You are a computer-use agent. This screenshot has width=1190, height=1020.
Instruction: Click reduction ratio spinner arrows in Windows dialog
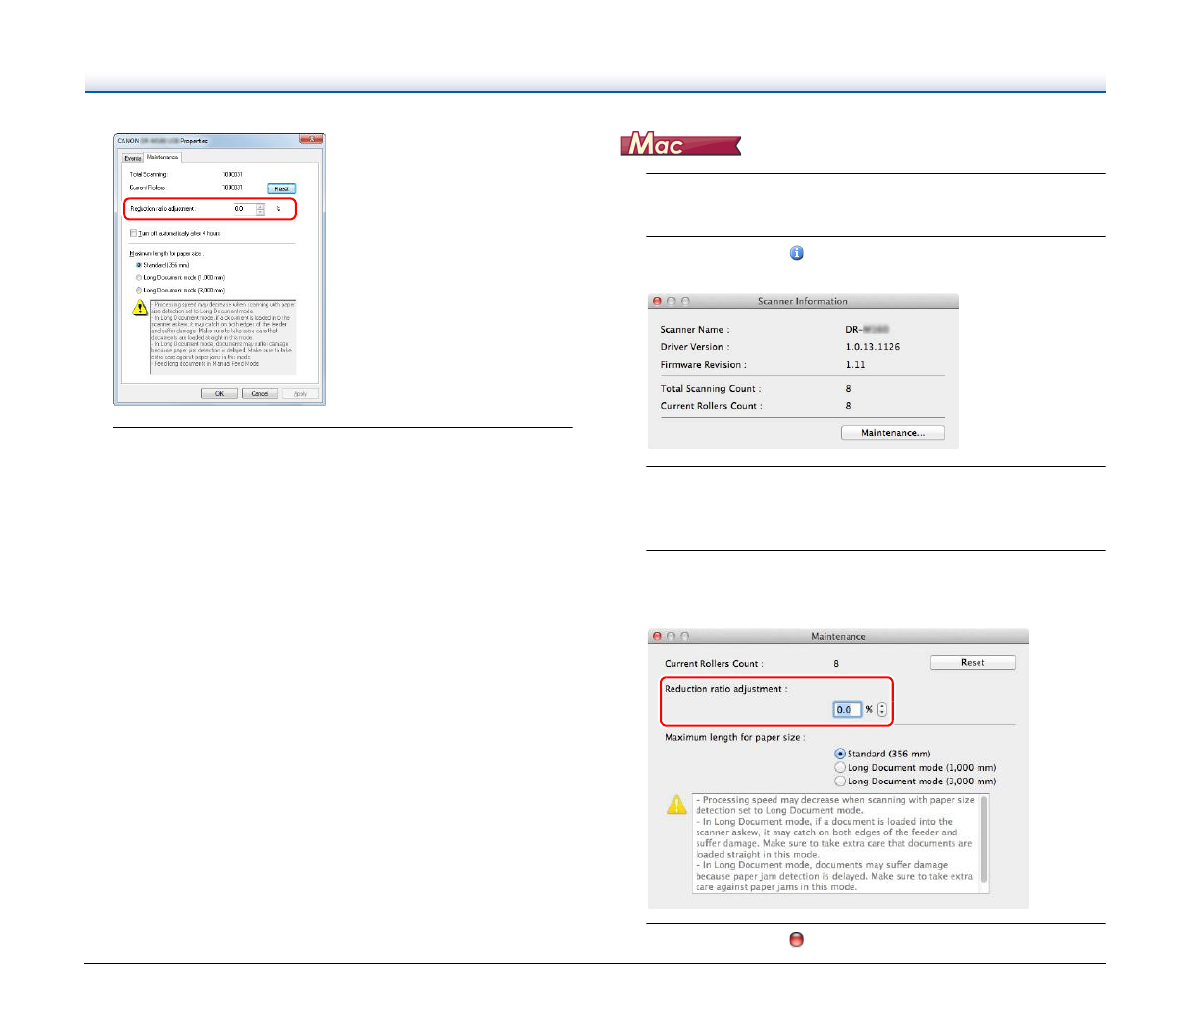tap(260, 209)
